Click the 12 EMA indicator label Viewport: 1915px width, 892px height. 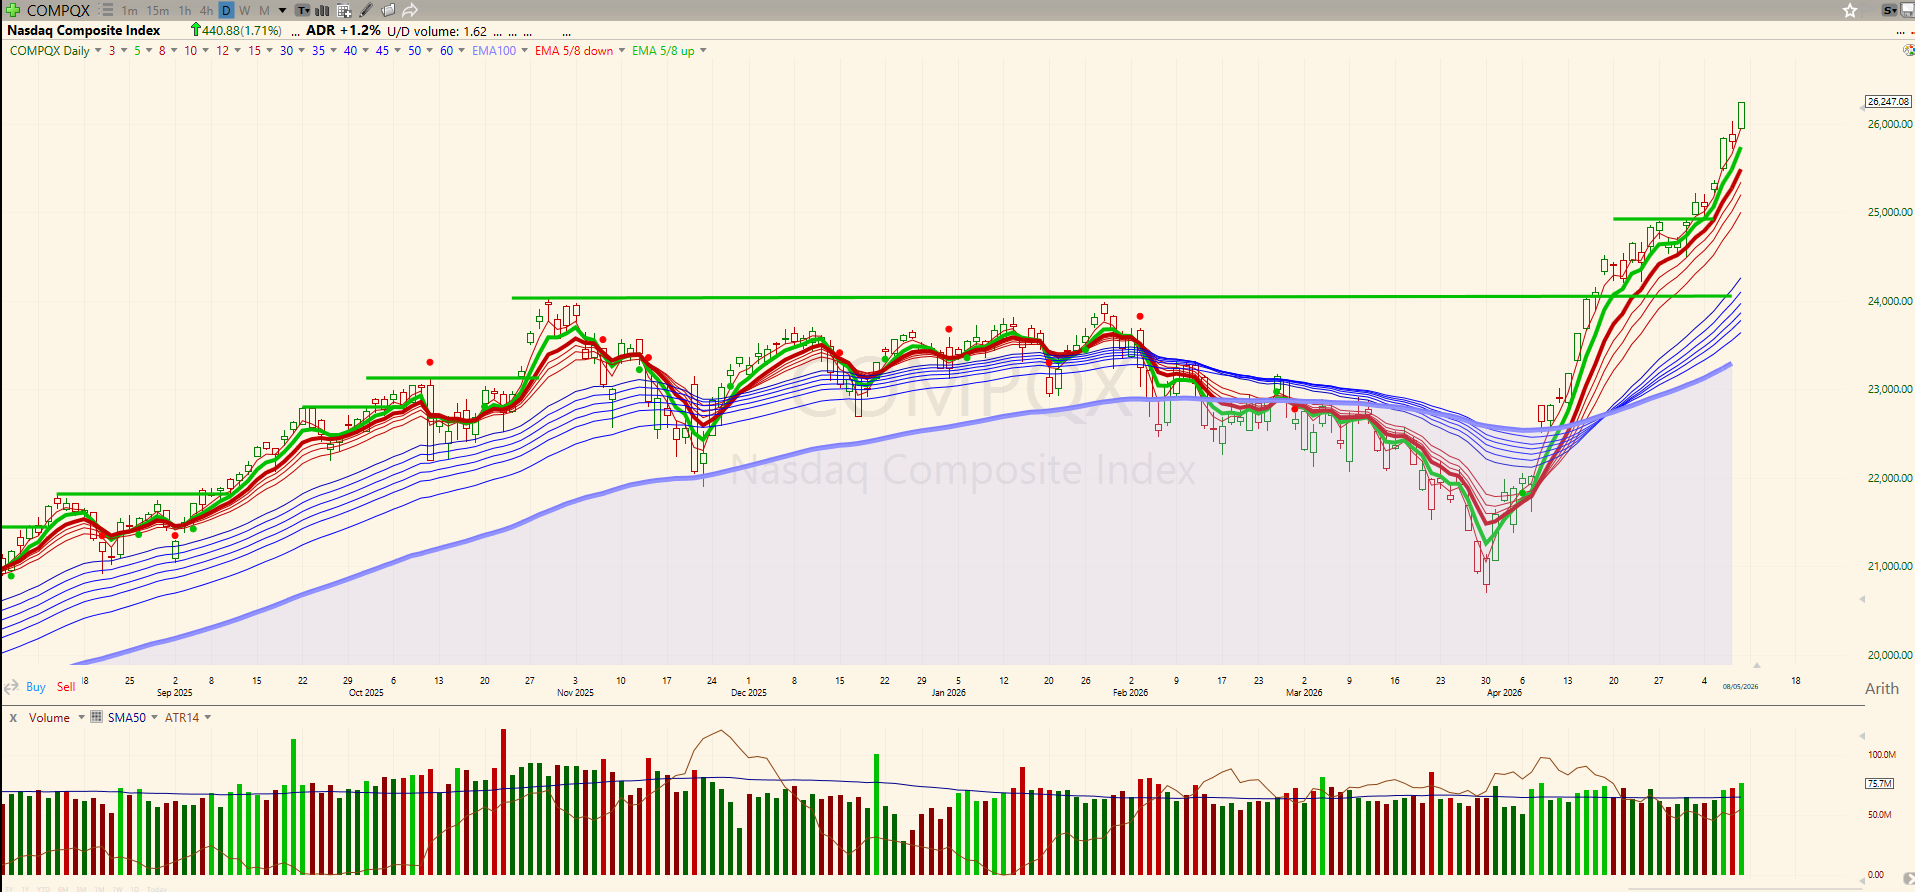pyautogui.click(x=222, y=50)
